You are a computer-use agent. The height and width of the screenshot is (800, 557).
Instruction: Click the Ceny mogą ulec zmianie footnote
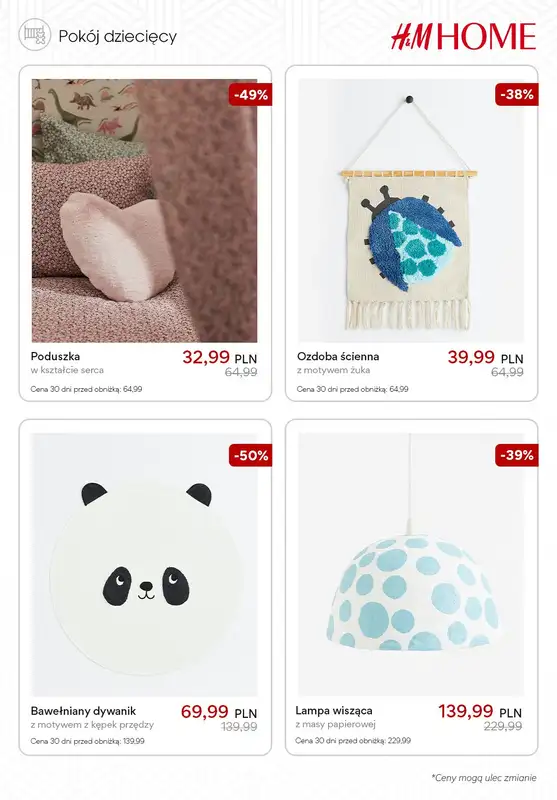484,778
